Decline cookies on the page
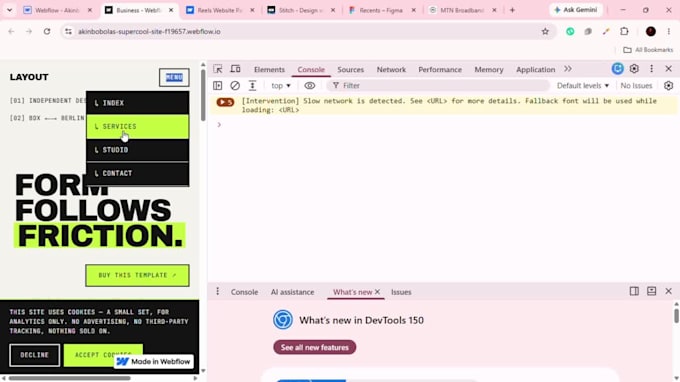The width and height of the screenshot is (680, 382). pos(35,355)
